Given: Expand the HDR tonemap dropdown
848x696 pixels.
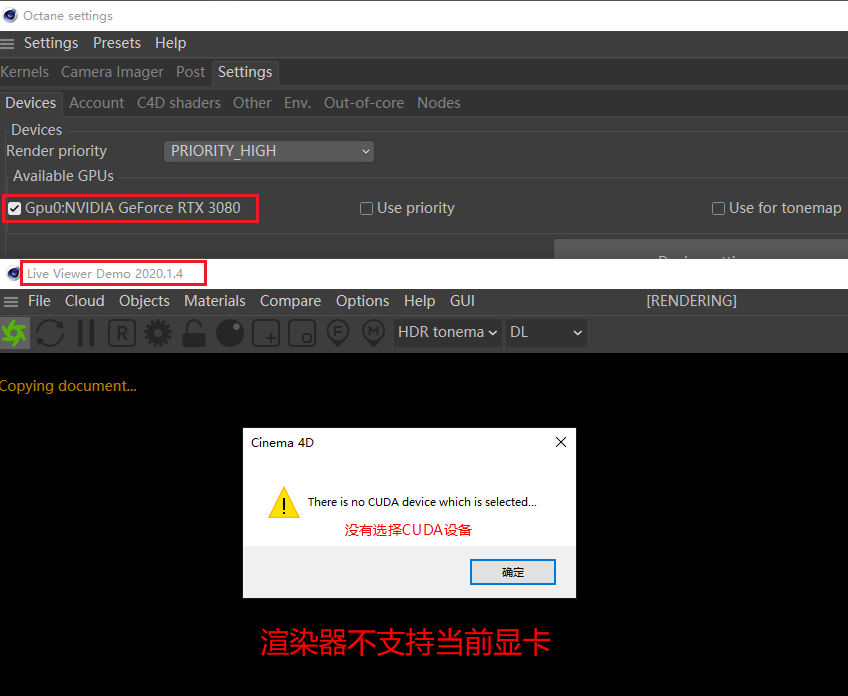Looking at the screenshot, I should 447,332.
